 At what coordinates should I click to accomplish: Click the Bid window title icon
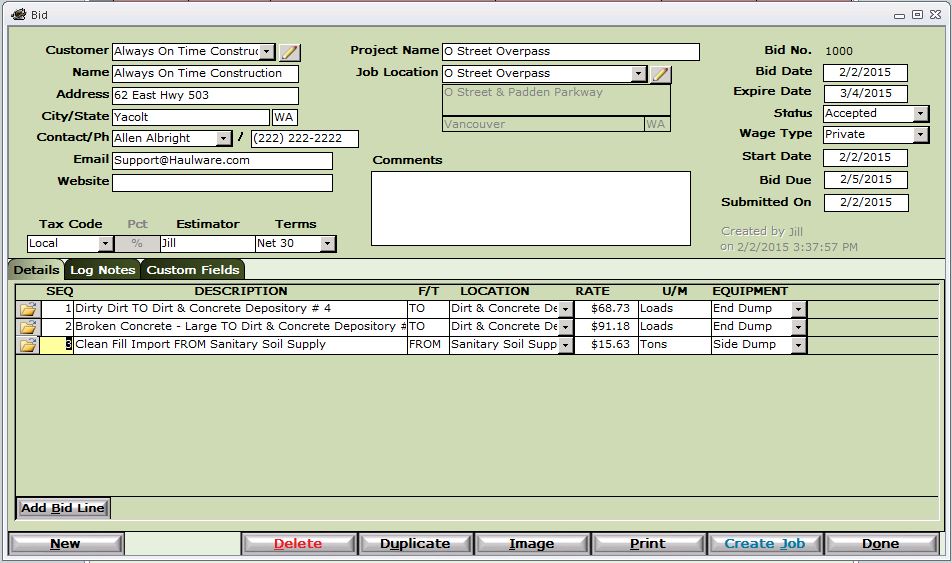point(18,15)
